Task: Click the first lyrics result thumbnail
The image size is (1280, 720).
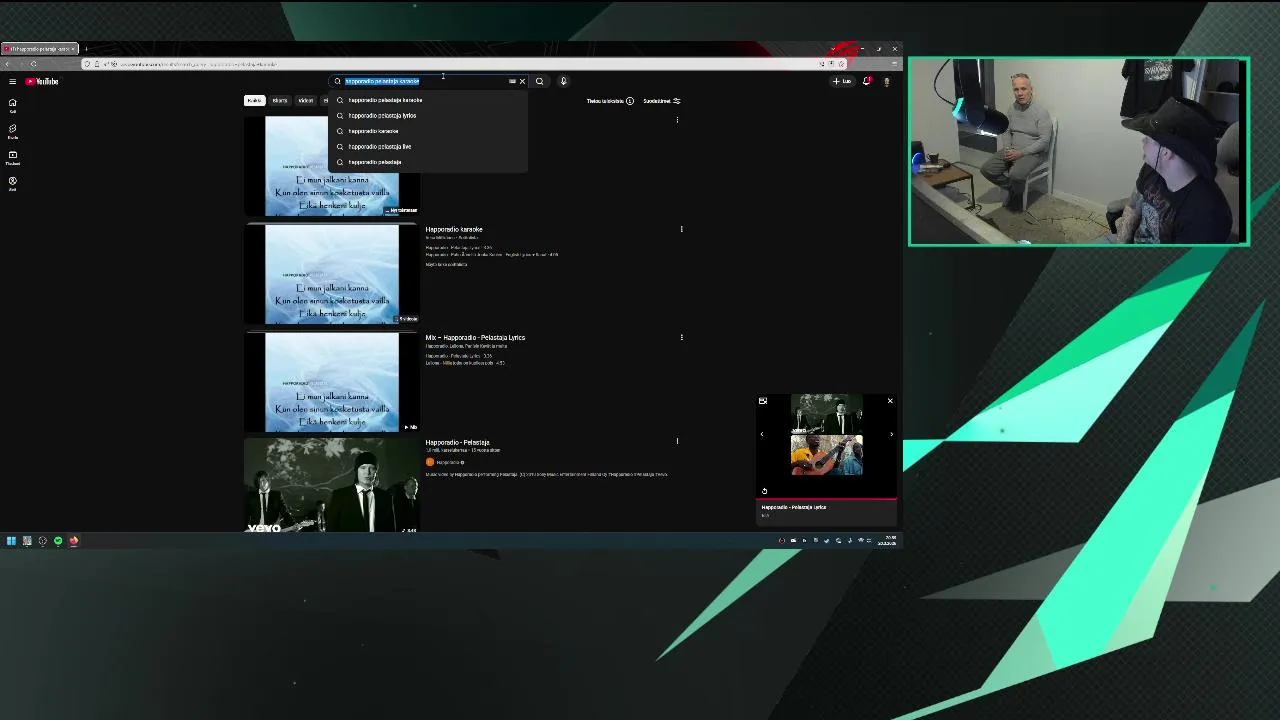Action: (x=332, y=166)
